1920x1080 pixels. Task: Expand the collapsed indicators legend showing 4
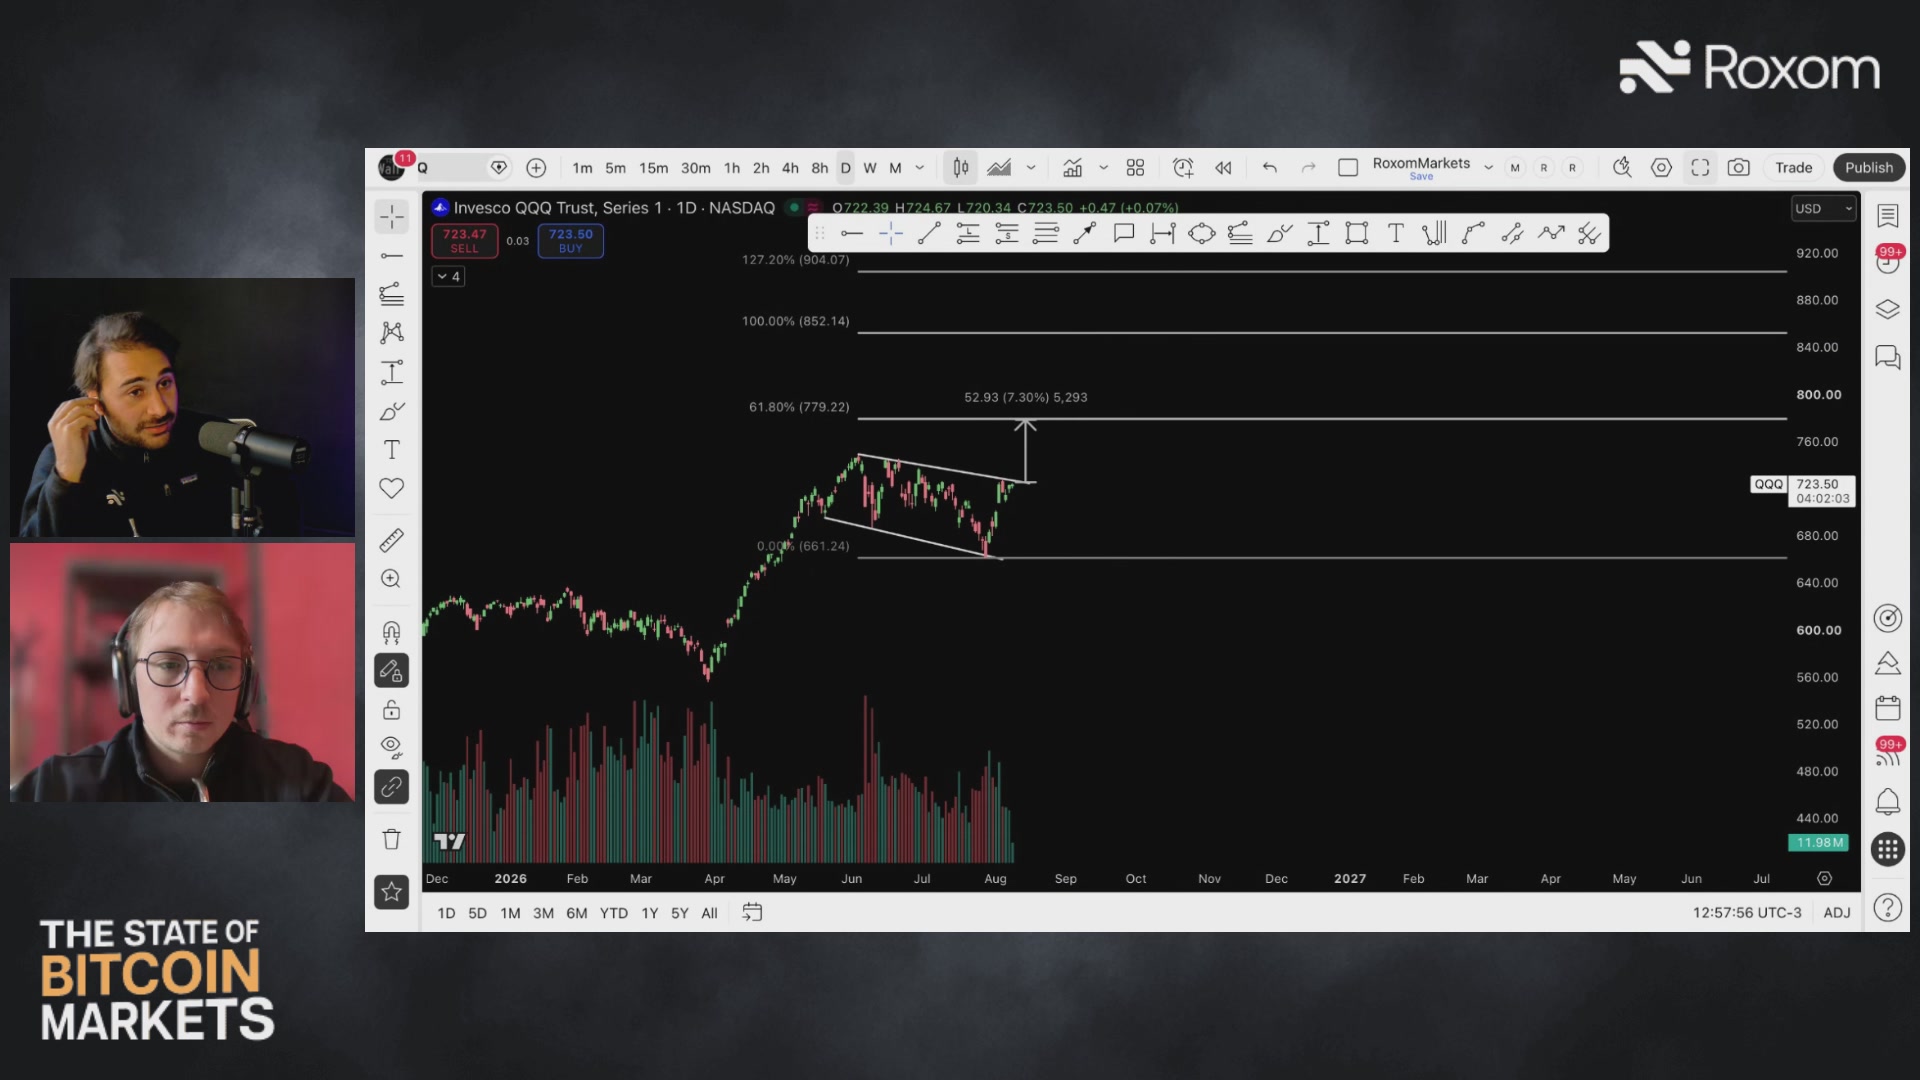448,277
